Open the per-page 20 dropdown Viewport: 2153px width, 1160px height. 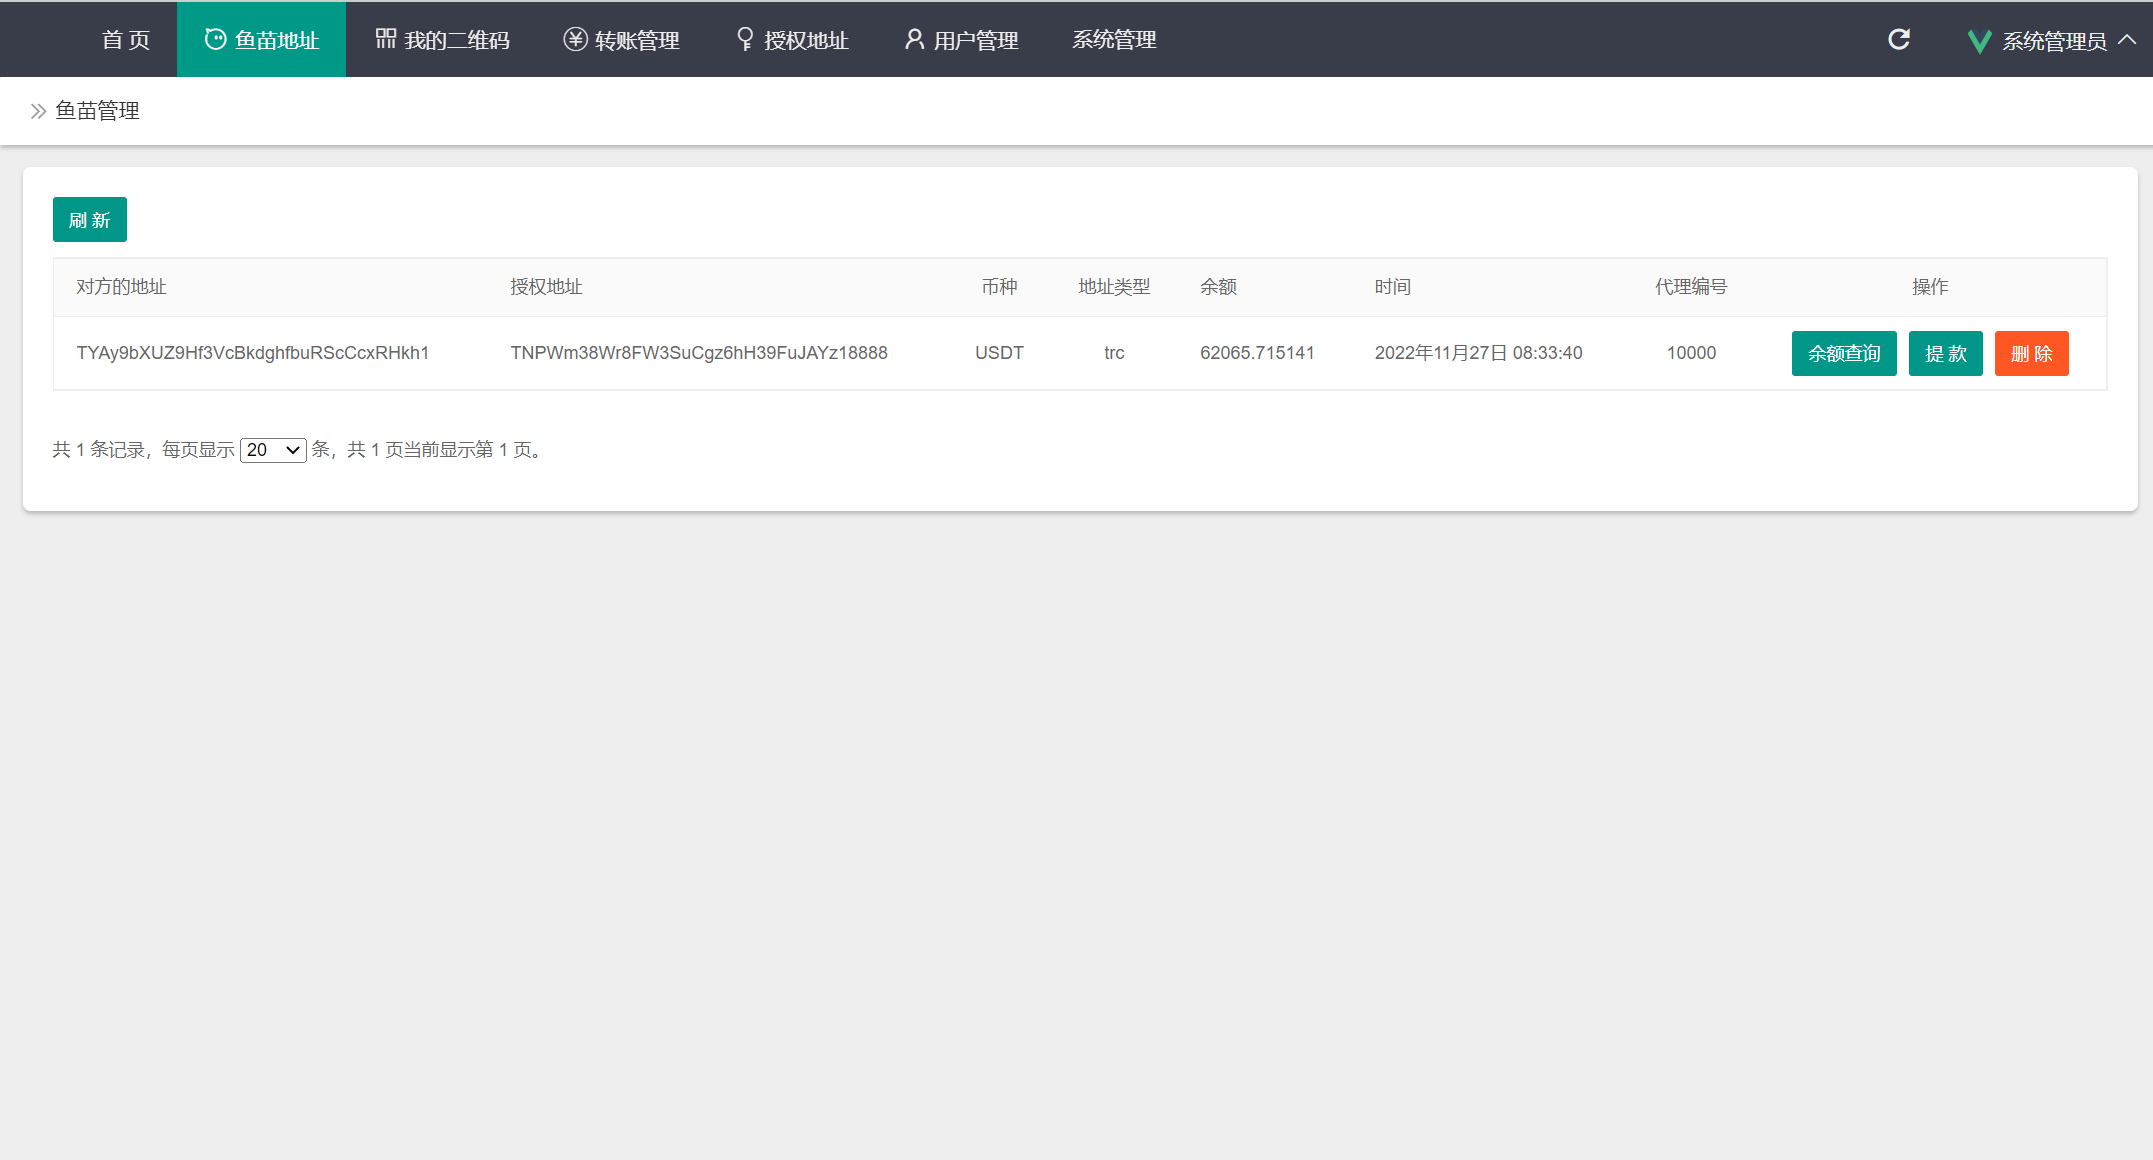tap(273, 450)
